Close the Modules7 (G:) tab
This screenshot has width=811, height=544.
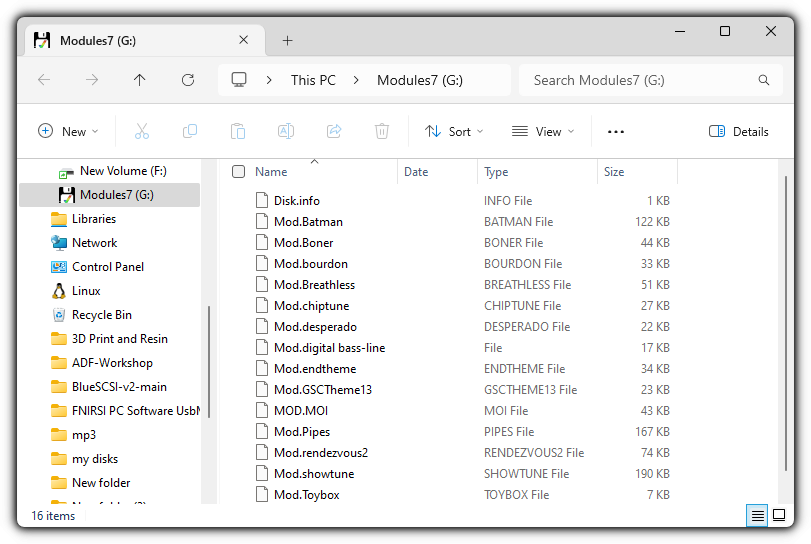244,40
